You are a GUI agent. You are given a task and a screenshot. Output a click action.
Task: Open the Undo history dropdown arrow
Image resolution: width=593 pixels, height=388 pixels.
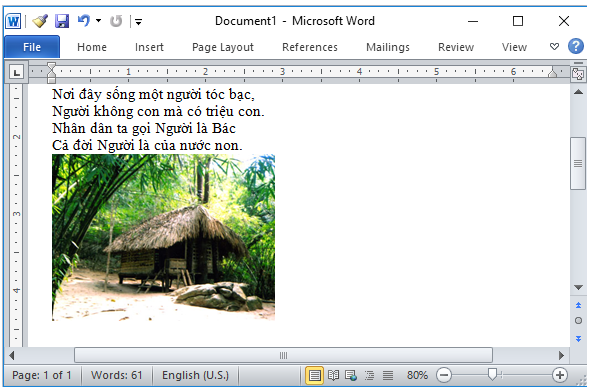point(98,20)
